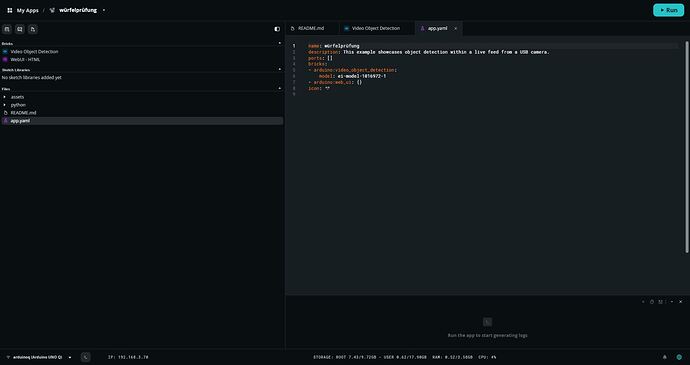Click the first add-brick toolbar icon
Image resolution: width=690 pixels, height=365 pixels.
click(7, 29)
